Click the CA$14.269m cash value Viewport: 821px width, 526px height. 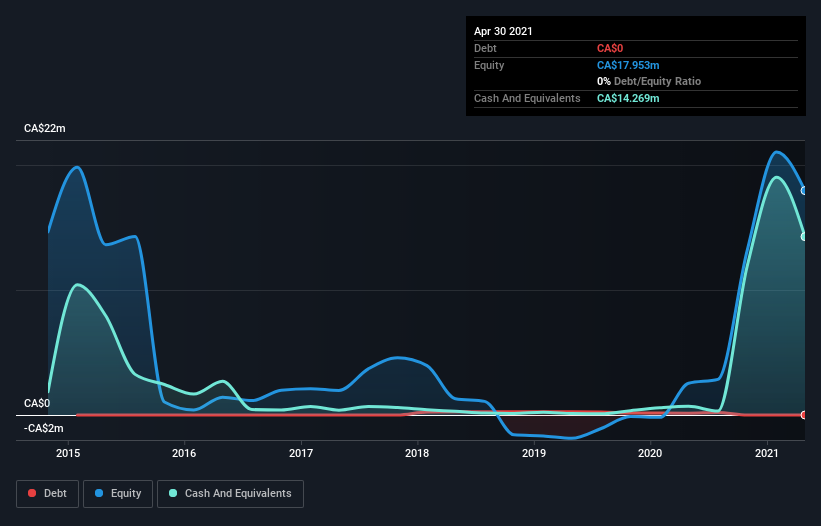[628, 98]
